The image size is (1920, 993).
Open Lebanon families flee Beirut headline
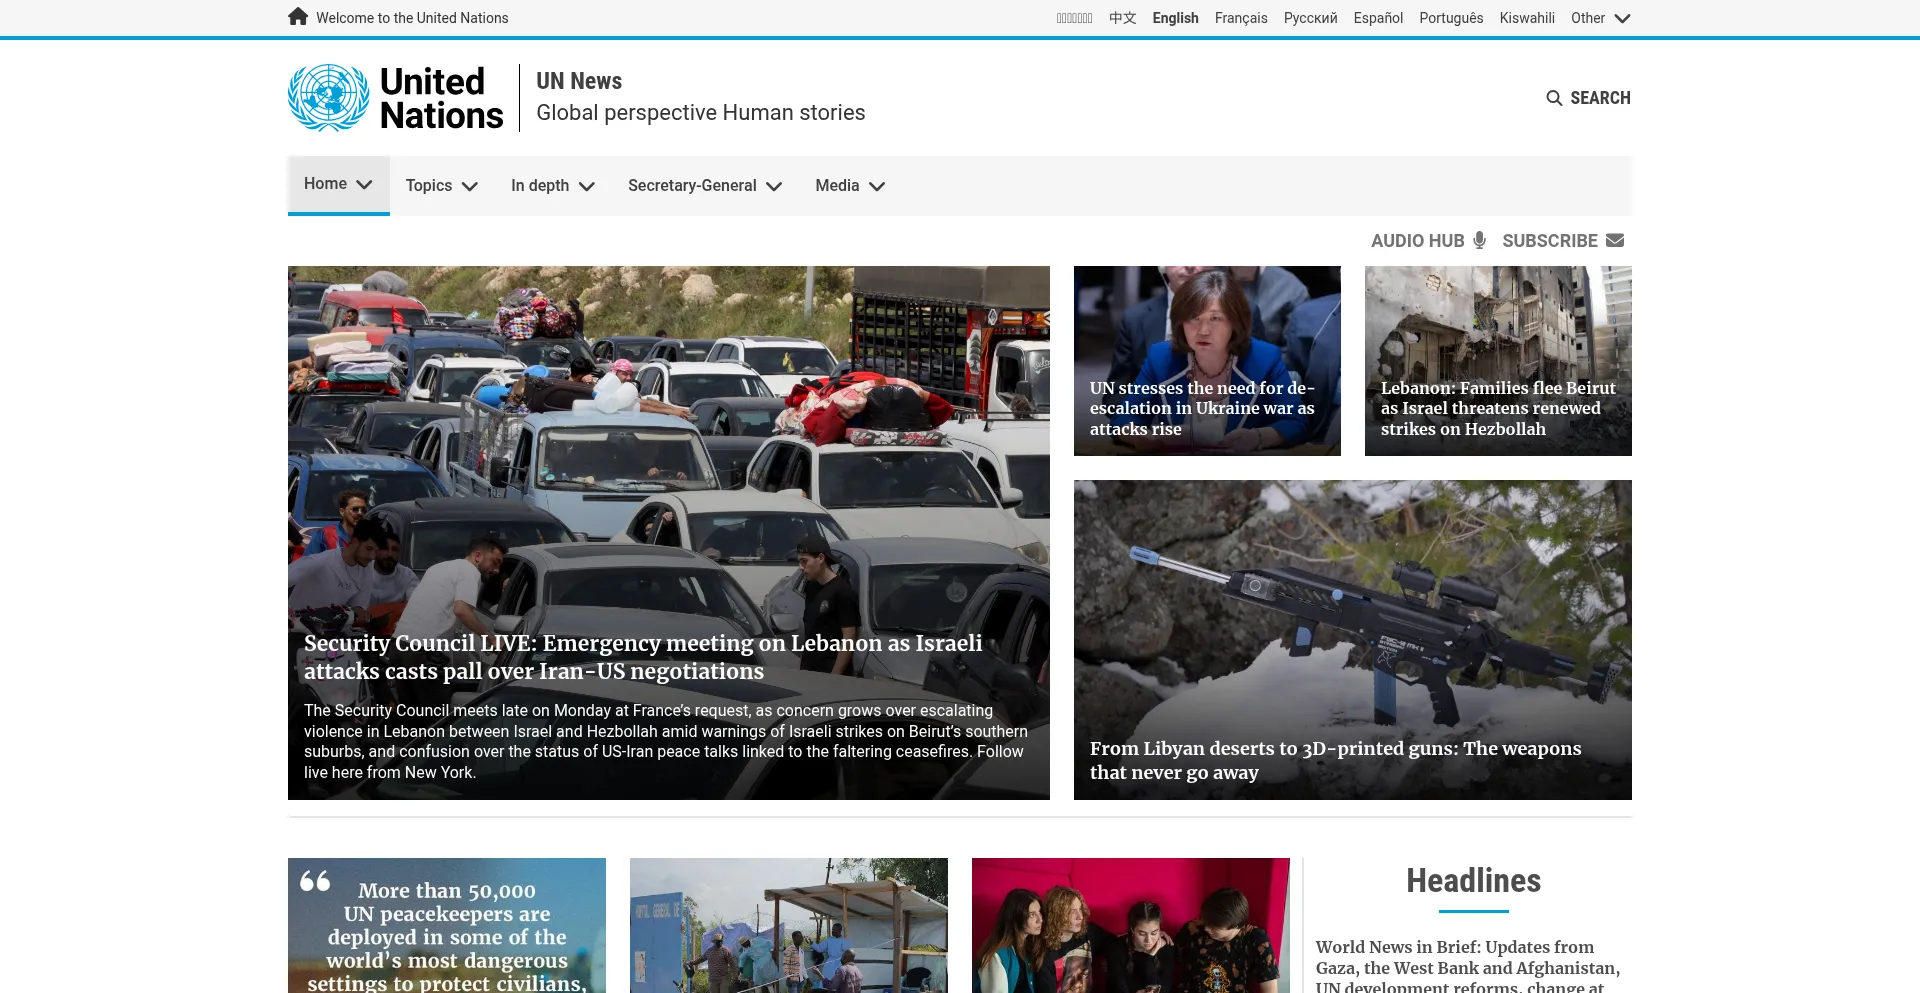[x=1498, y=408]
